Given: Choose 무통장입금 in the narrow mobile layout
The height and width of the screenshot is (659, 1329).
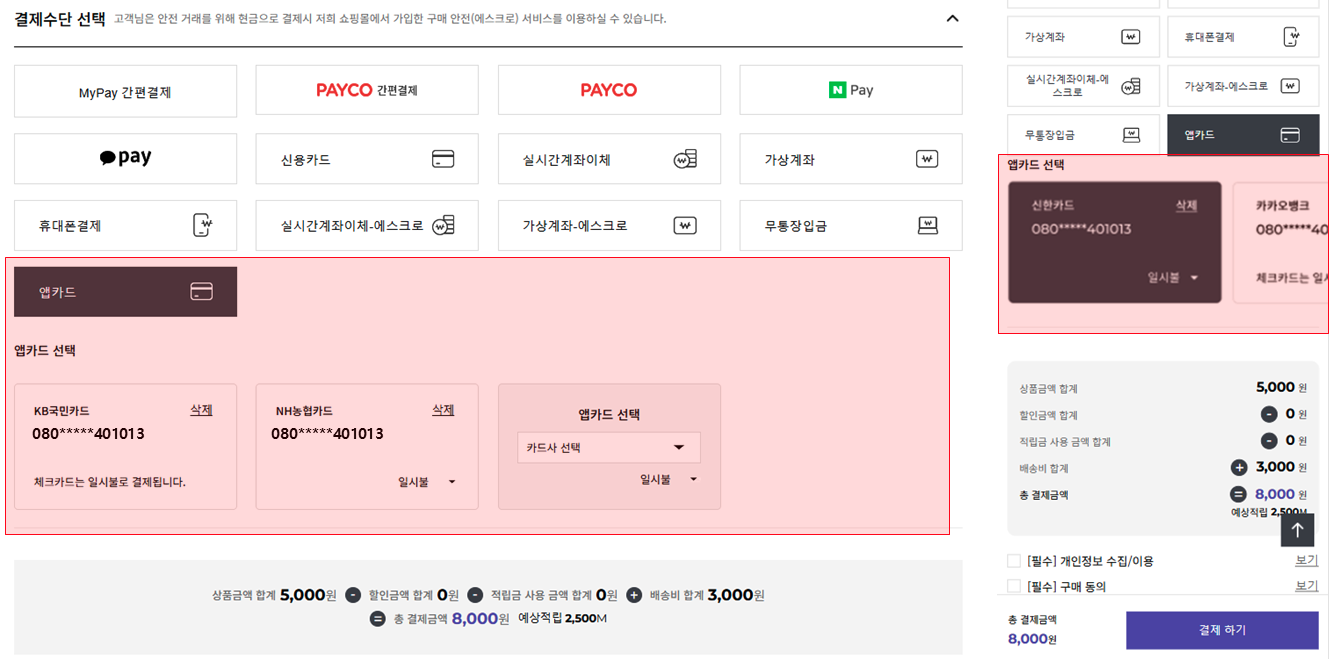Looking at the screenshot, I should (x=1083, y=135).
